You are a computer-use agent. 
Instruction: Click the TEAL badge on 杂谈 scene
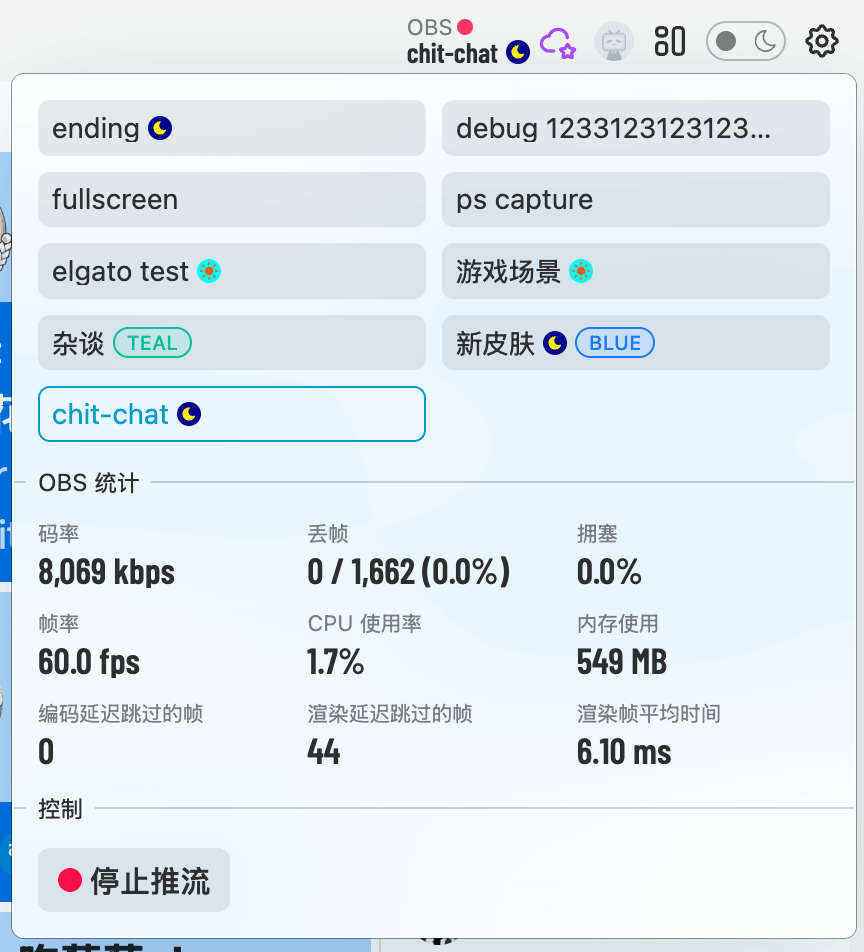[x=152, y=342]
